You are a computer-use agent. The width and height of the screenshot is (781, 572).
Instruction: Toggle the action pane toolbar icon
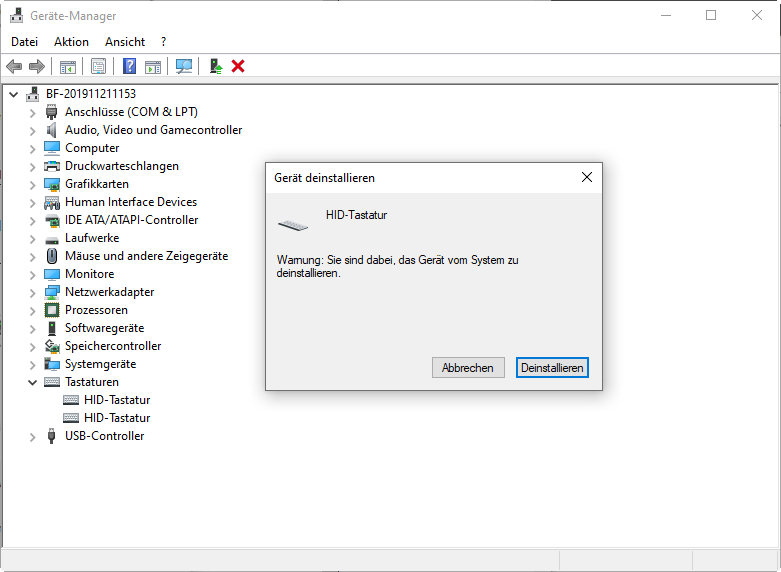[153, 66]
